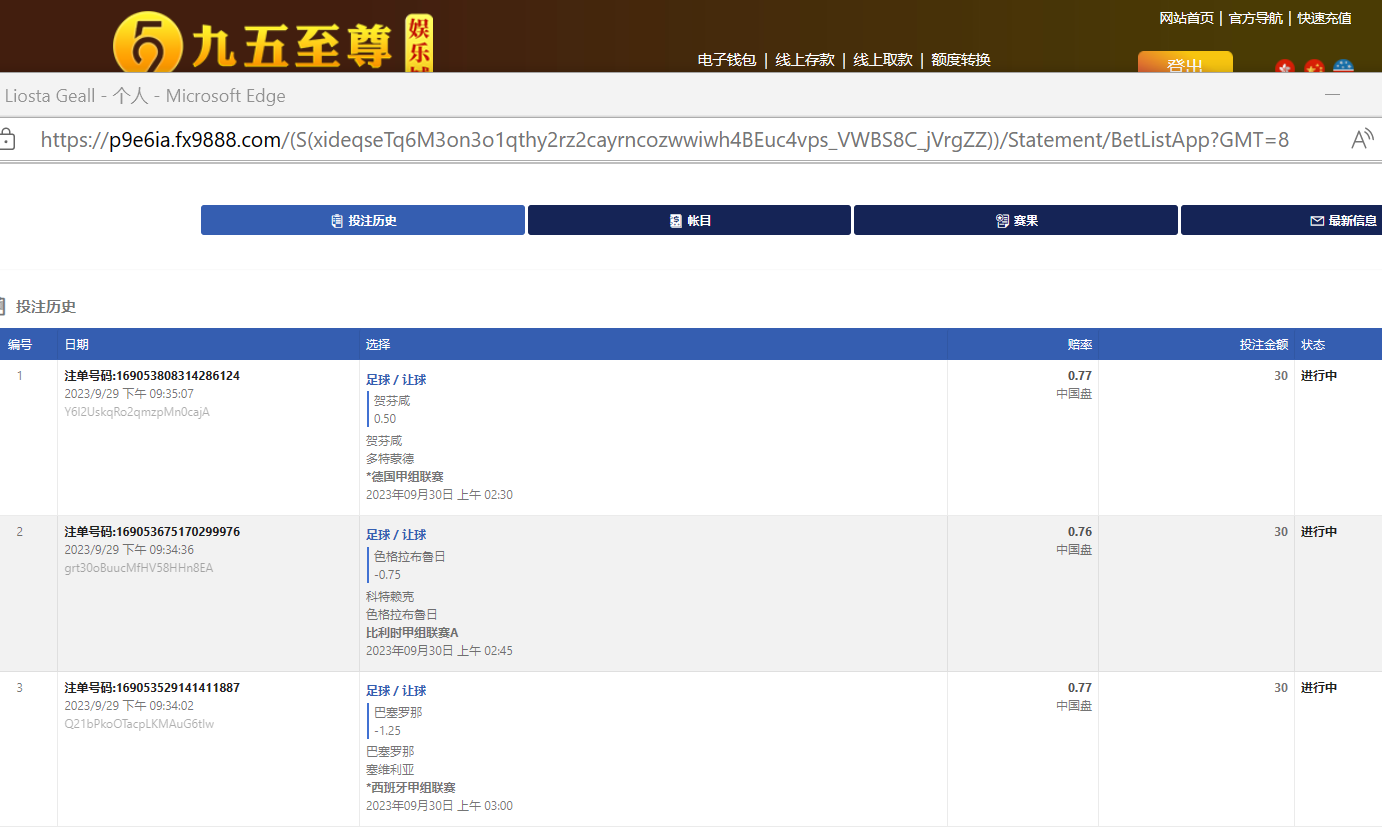Click the 九五至尊 site logo
Screen dimensions: 1382x828
tap(270, 42)
